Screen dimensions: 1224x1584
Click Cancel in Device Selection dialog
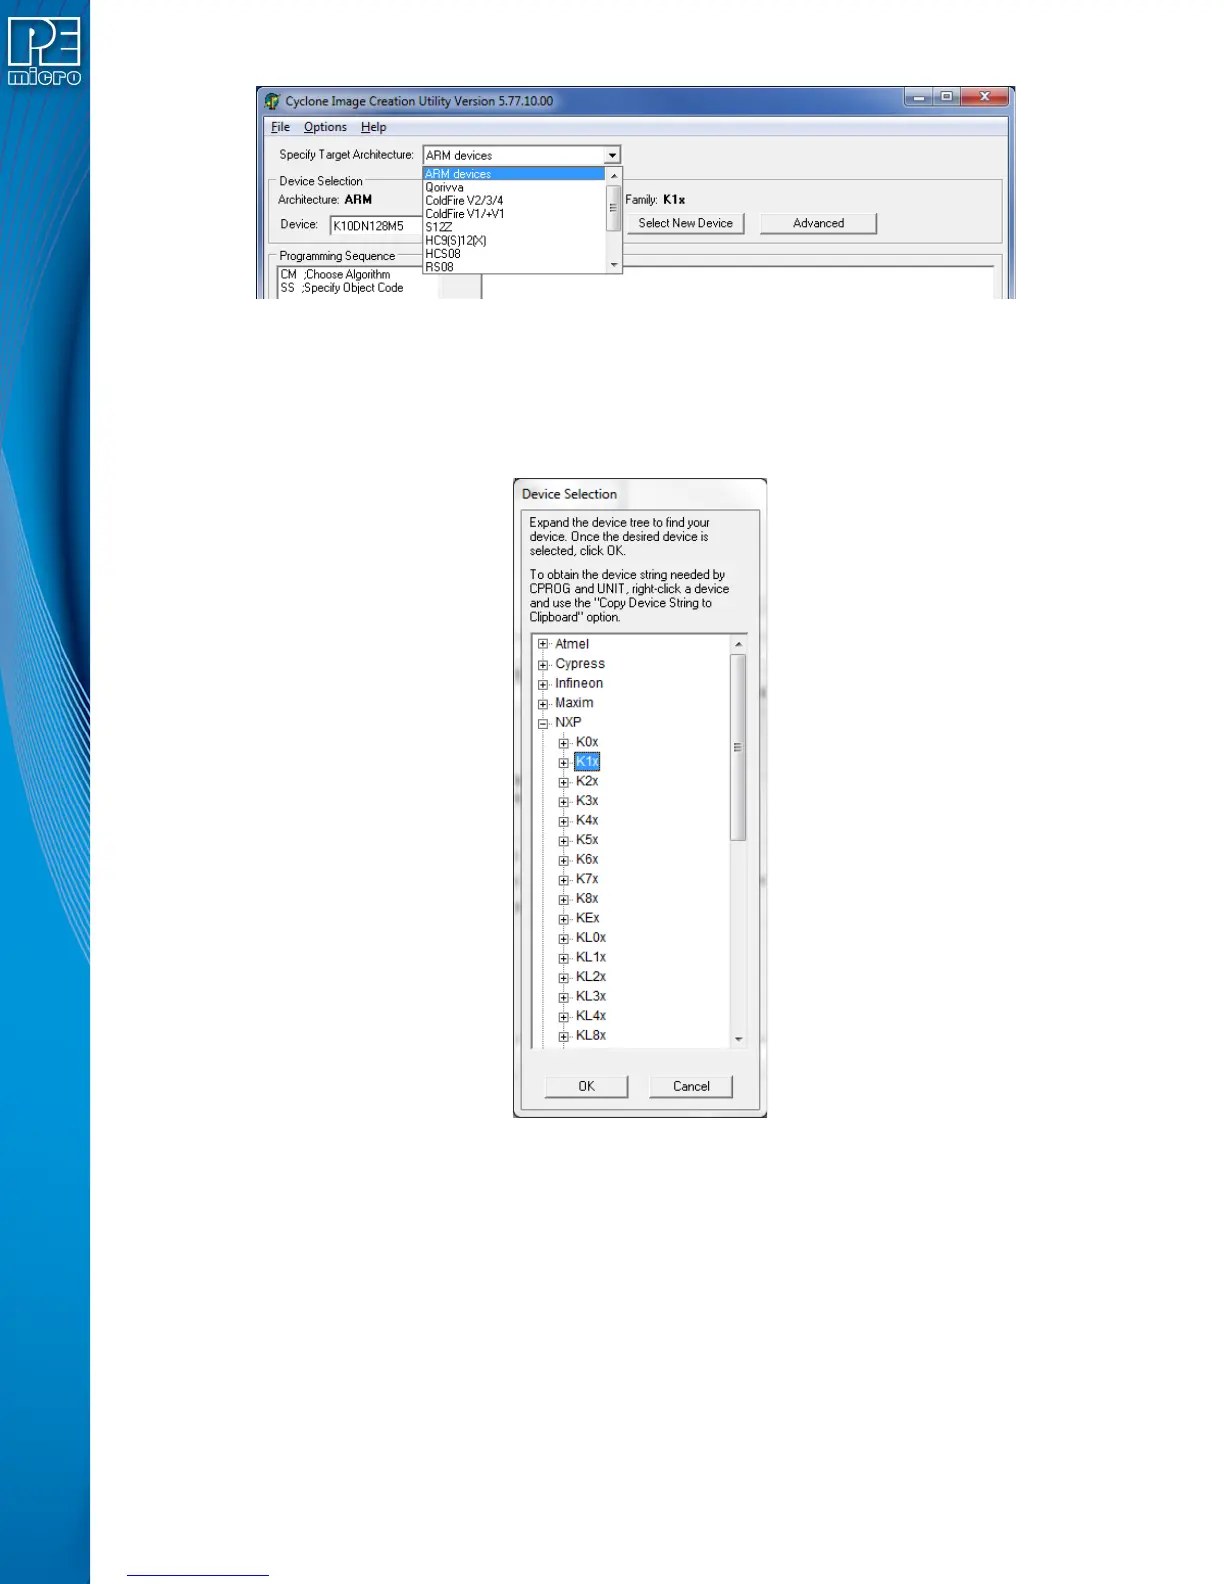click(691, 1086)
